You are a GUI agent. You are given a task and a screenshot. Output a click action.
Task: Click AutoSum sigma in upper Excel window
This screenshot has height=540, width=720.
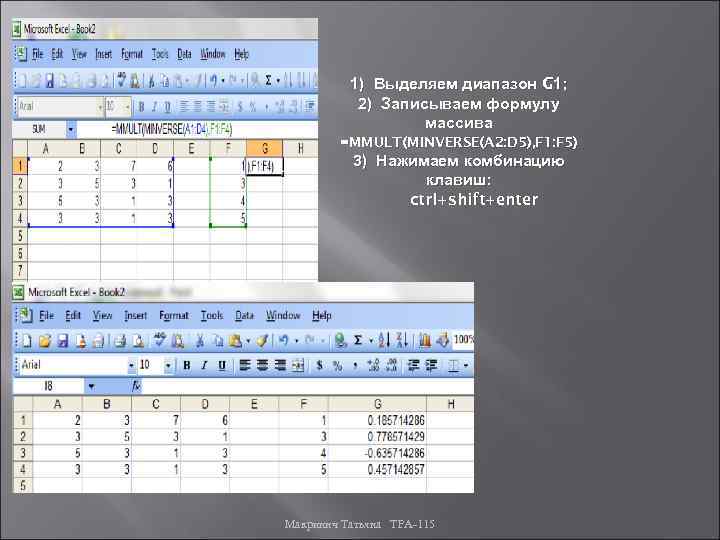[268, 81]
